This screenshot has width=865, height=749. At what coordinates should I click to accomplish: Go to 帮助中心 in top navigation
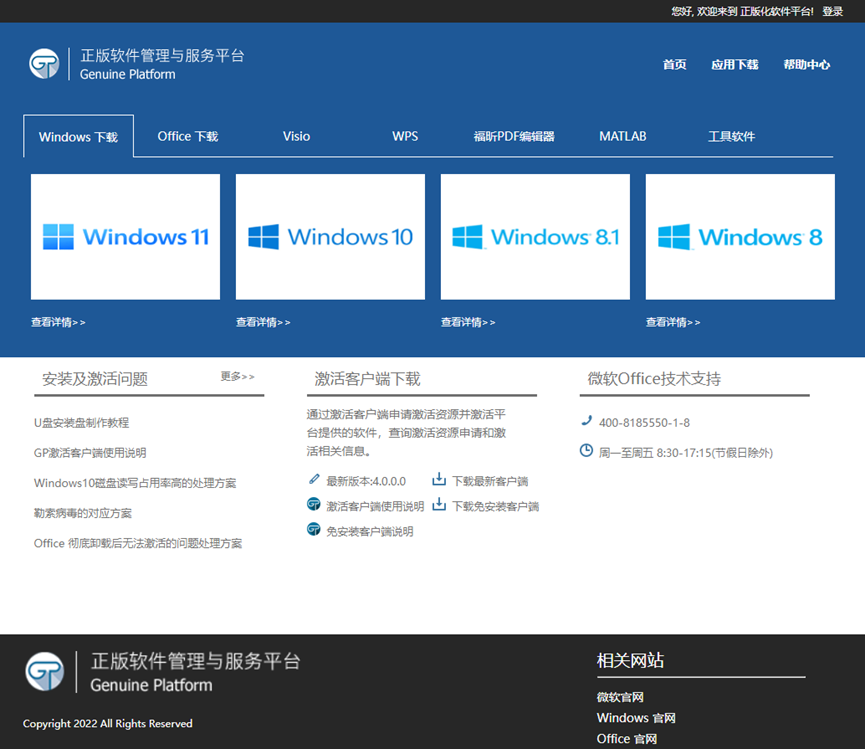click(x=806, y=64)
